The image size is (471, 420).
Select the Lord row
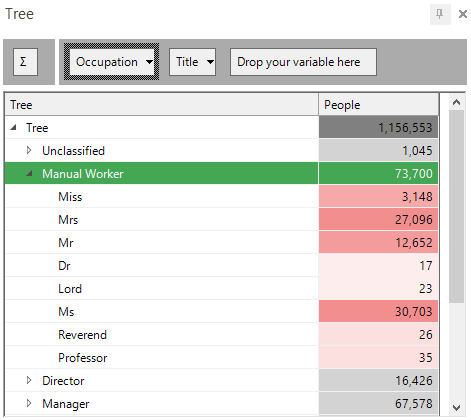coord(222,289)
